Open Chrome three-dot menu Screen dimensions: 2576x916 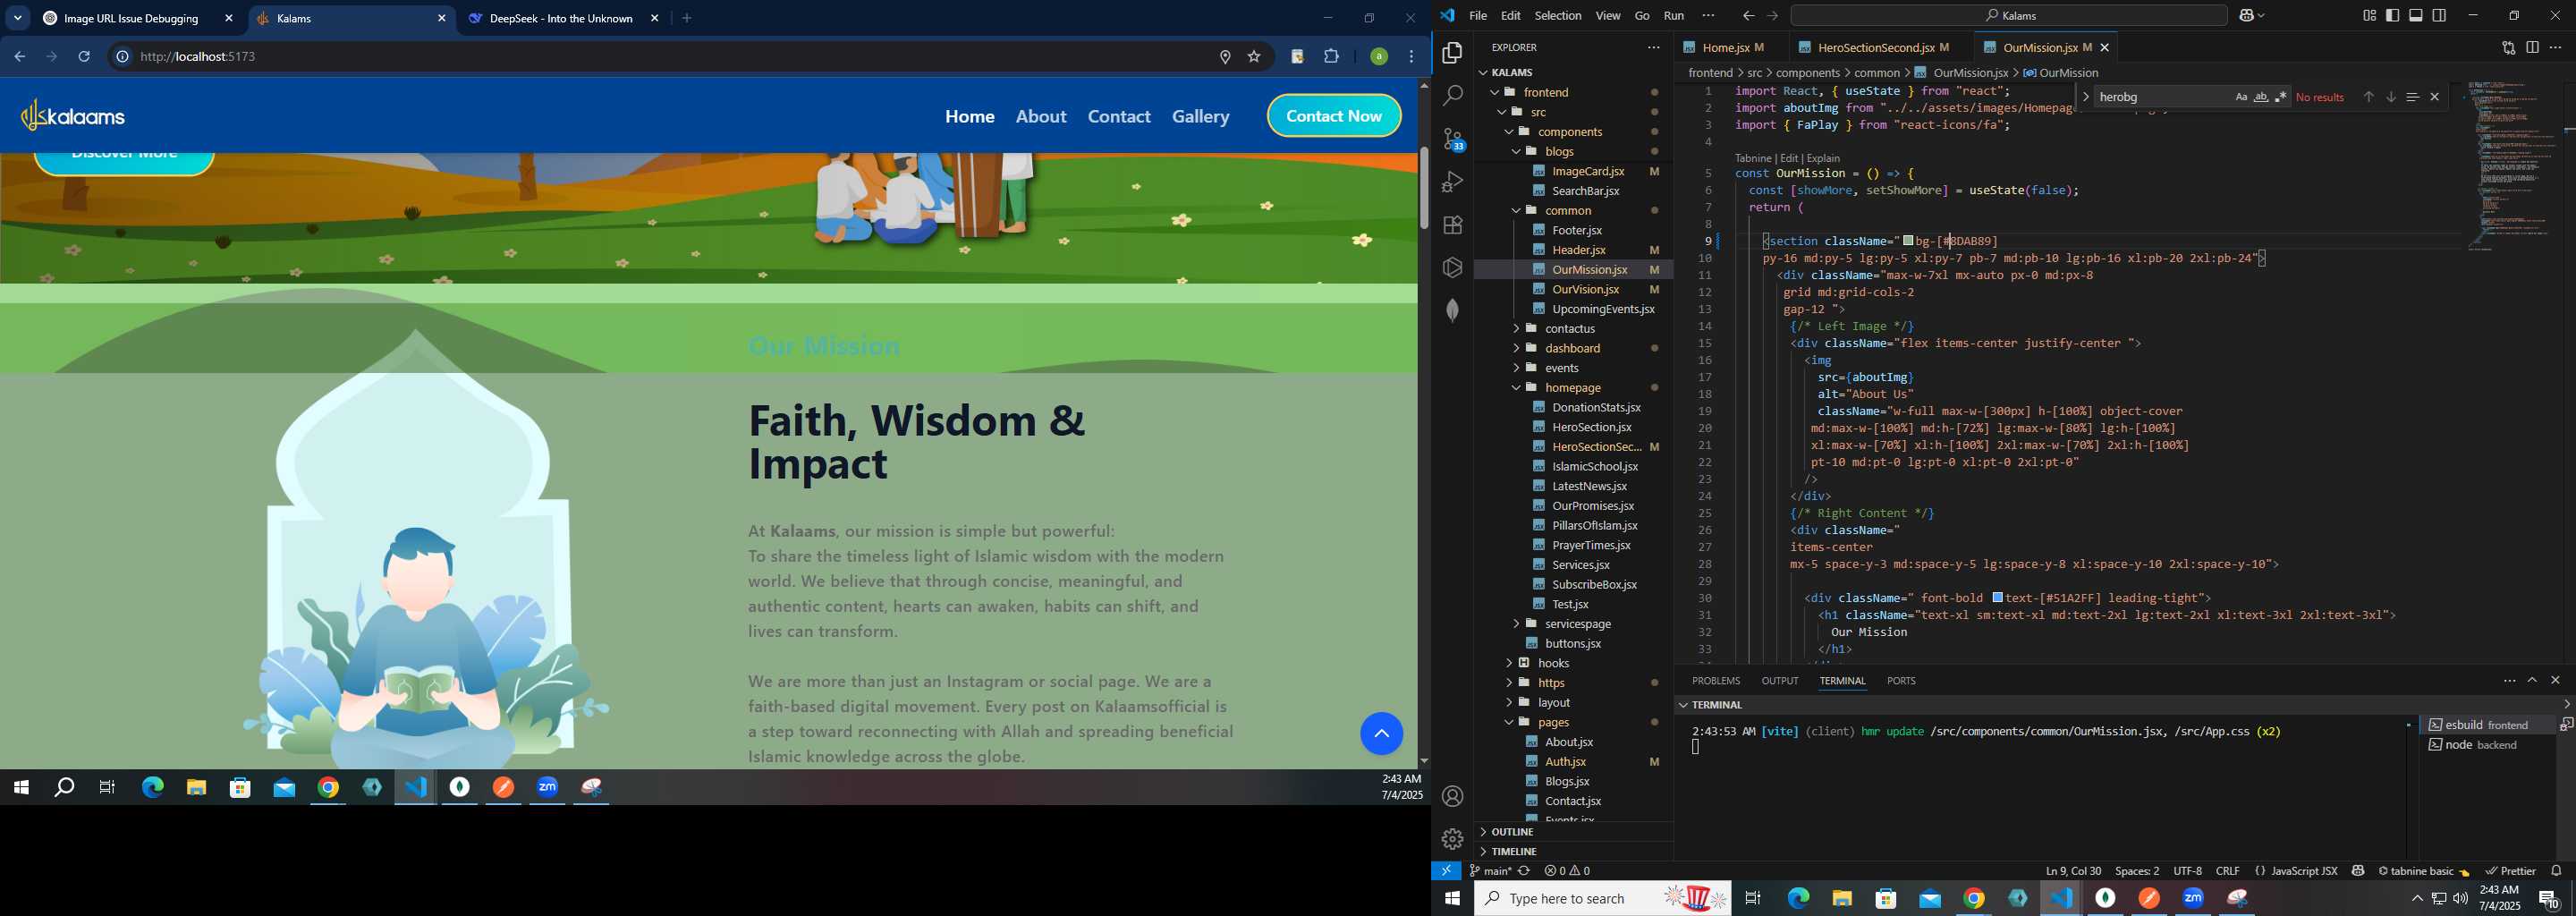[x=1411, y=57]
